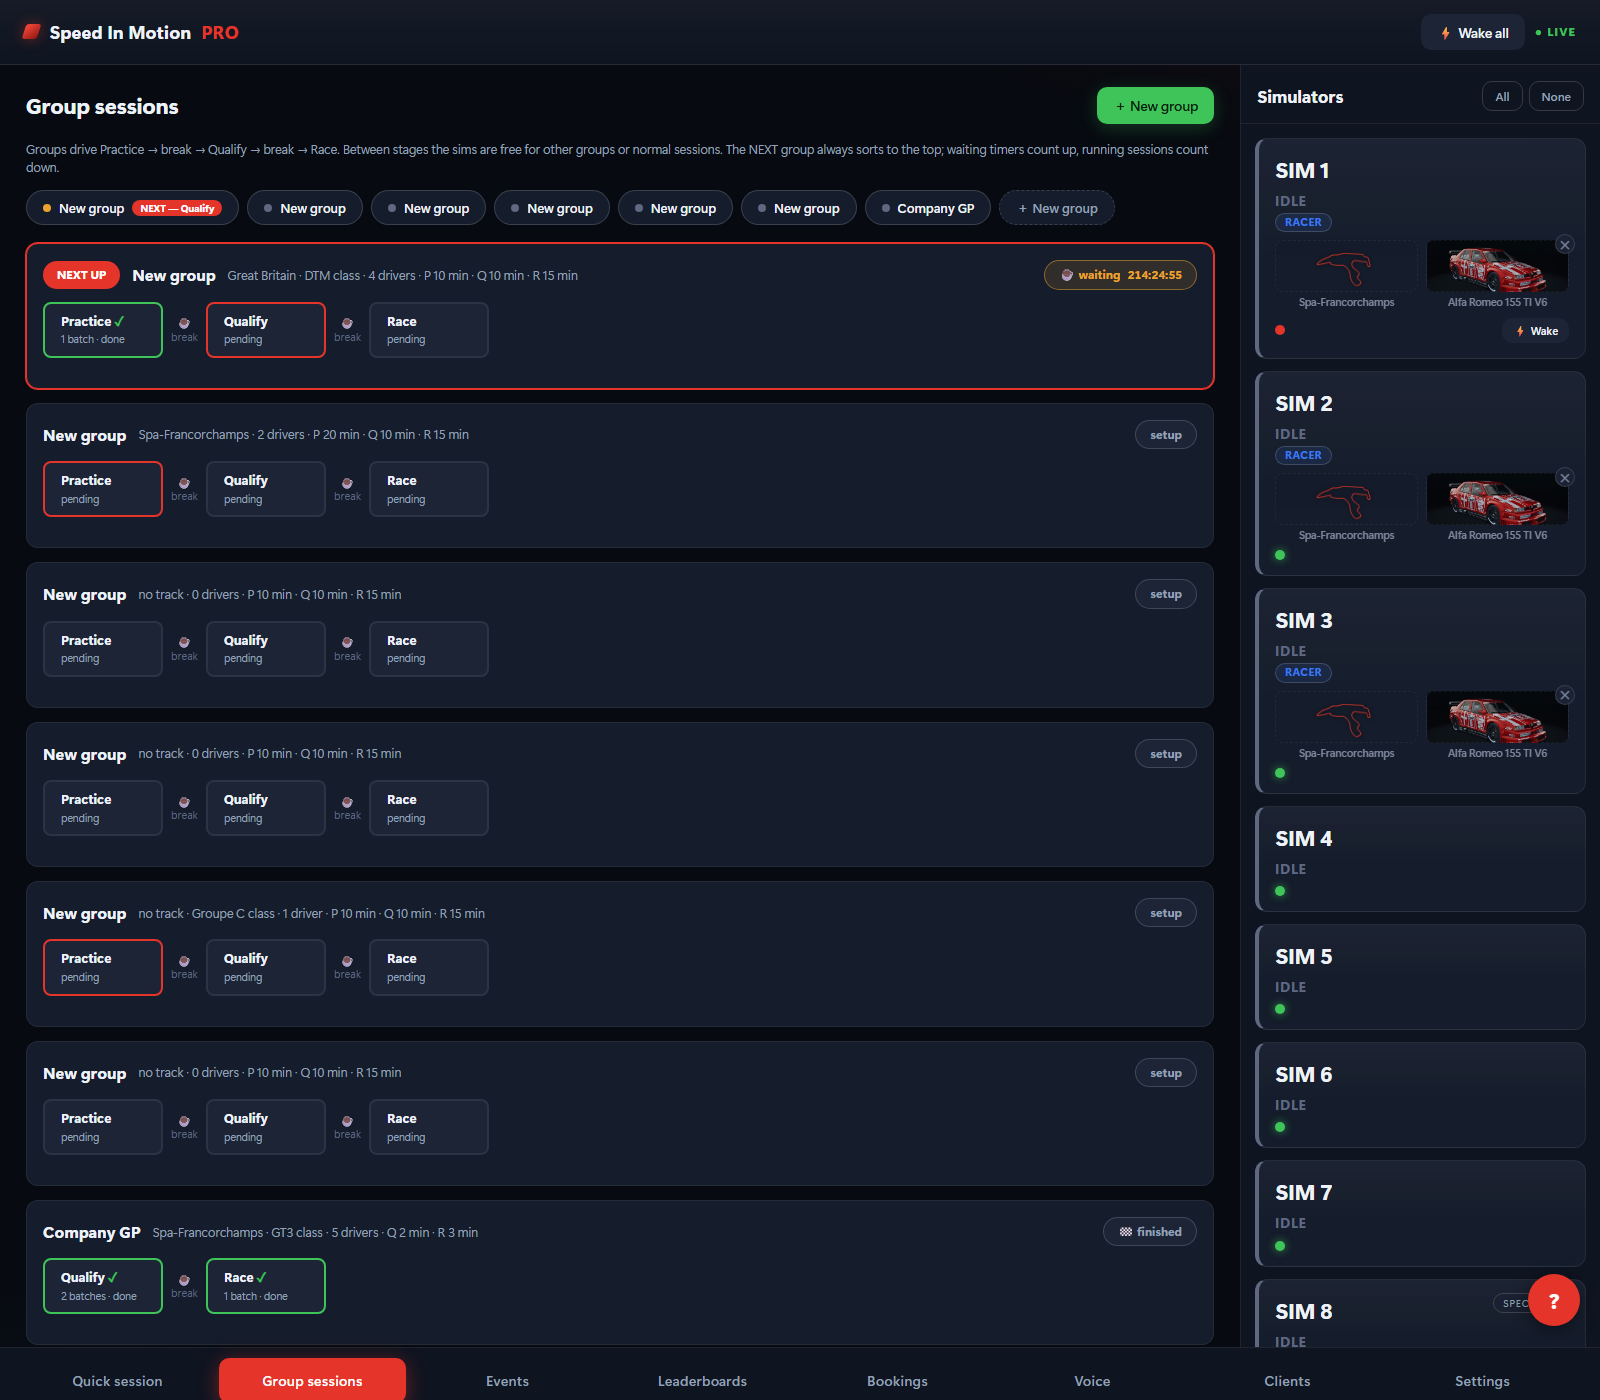Select Practice stage in the Groupe C group
Image resolution: width=1600 pixels, height=1400 pixels.
(x=103, y=967)
